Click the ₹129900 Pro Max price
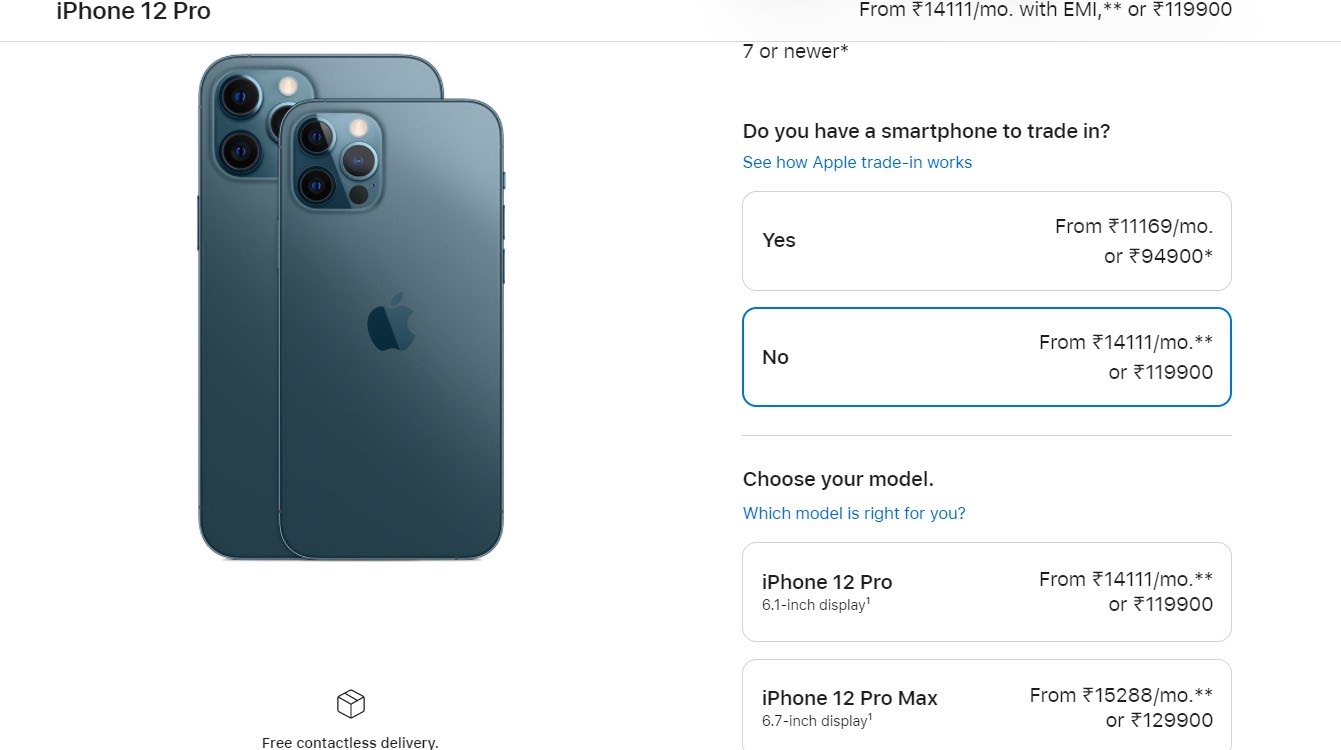 click(x=1172, y=720)
